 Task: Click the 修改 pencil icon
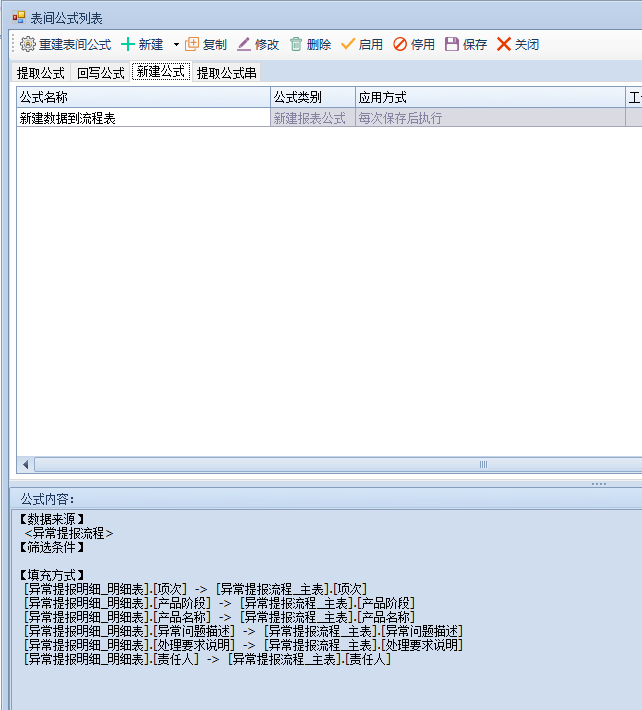[x=244, y=45]
